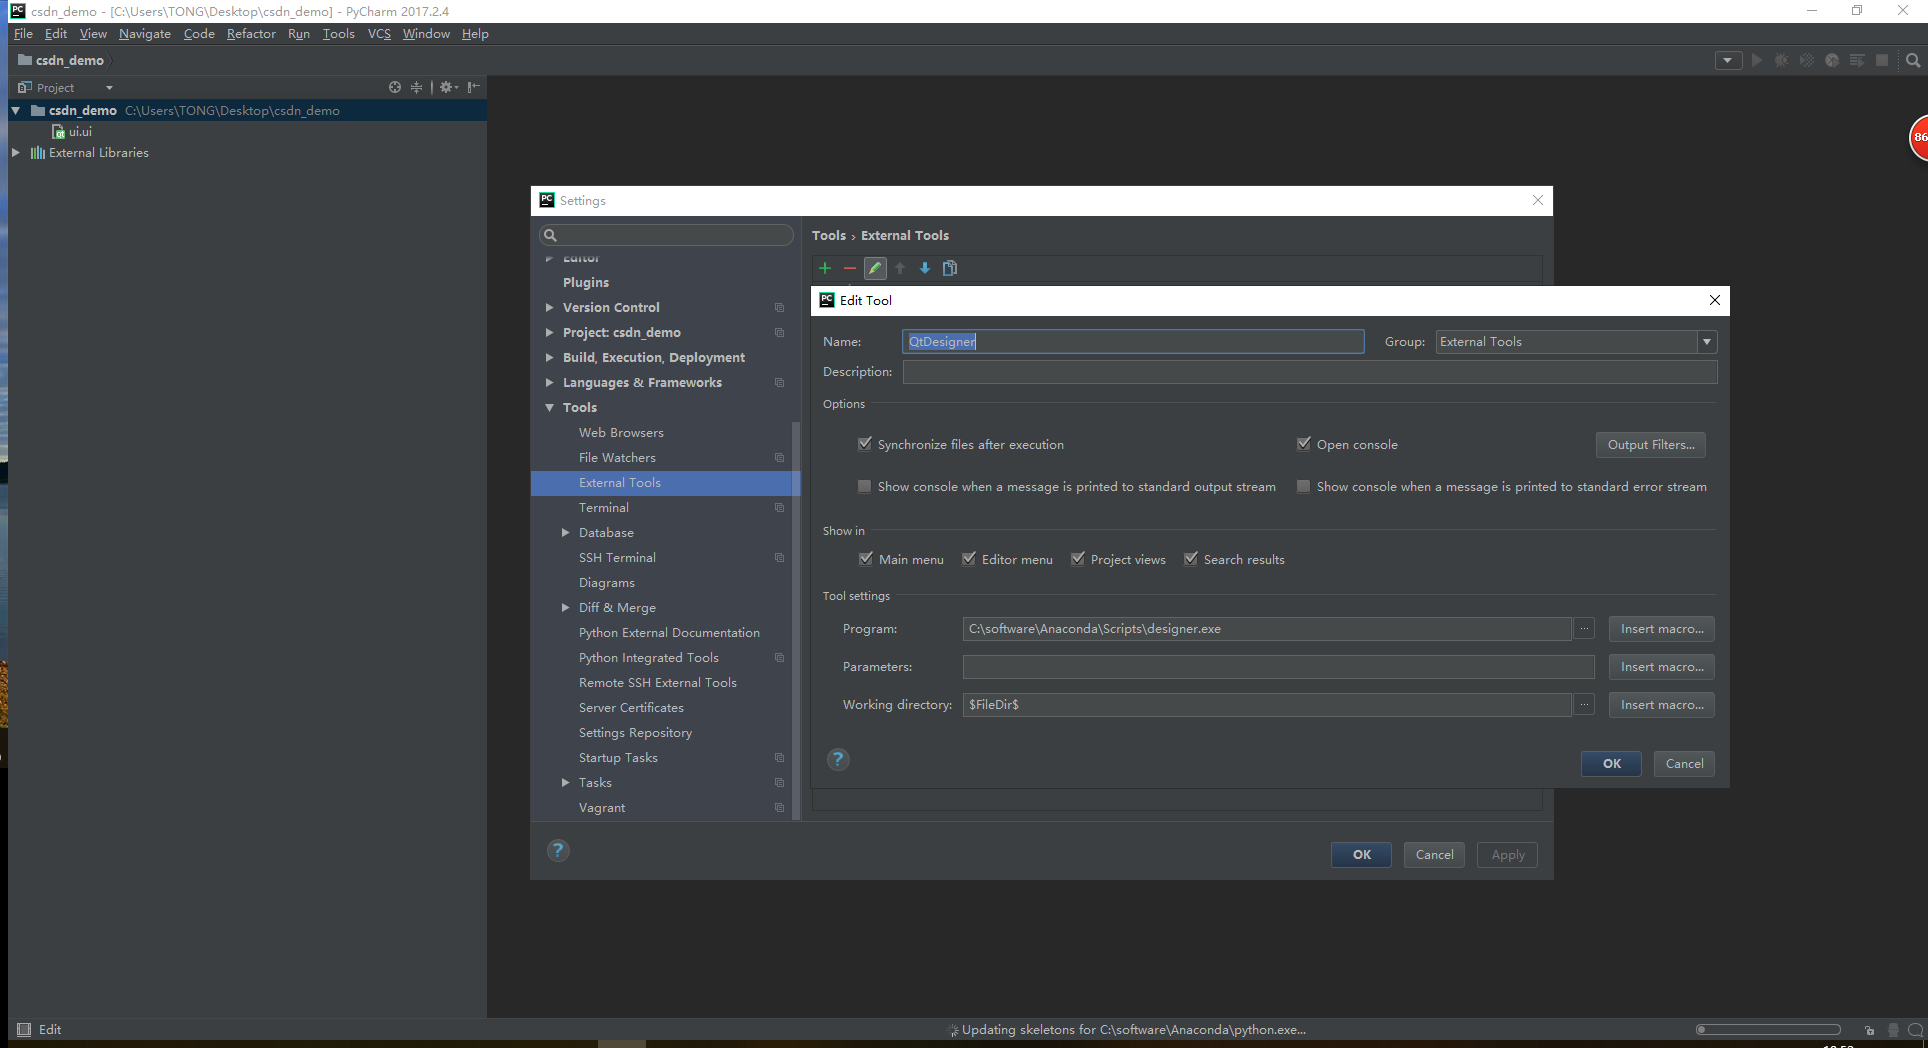Screen dimensions: 1928x1048
Task: Open run configuration dropdown in toolbar
Action: pyautogui.click(x=1728, y=60)
